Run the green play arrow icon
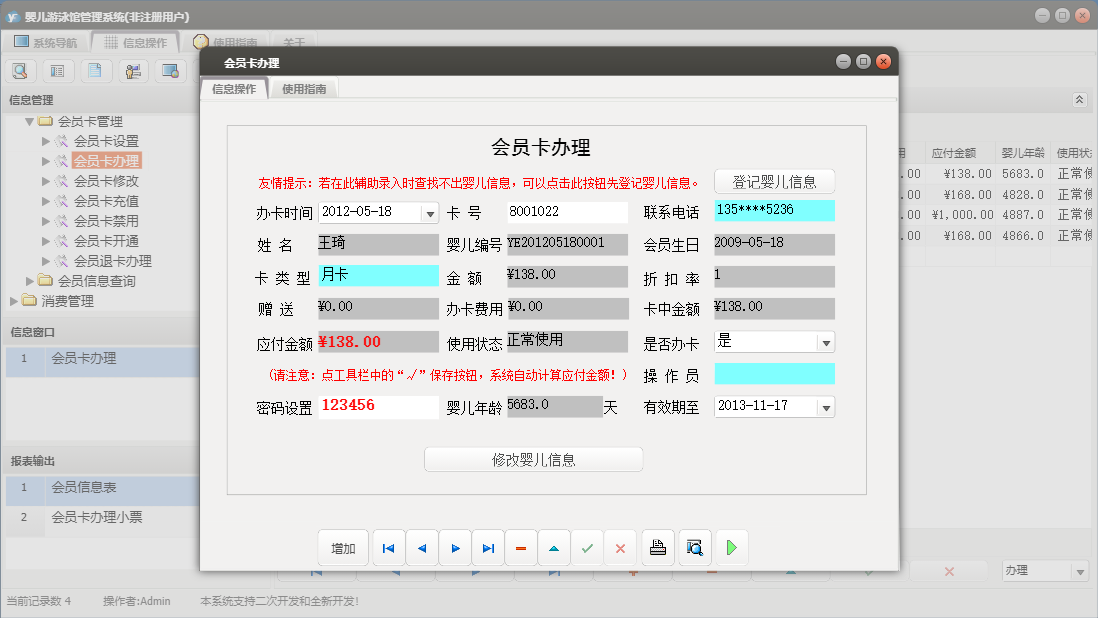Screen dimensions: 1098x618 [x=731, y=547]
